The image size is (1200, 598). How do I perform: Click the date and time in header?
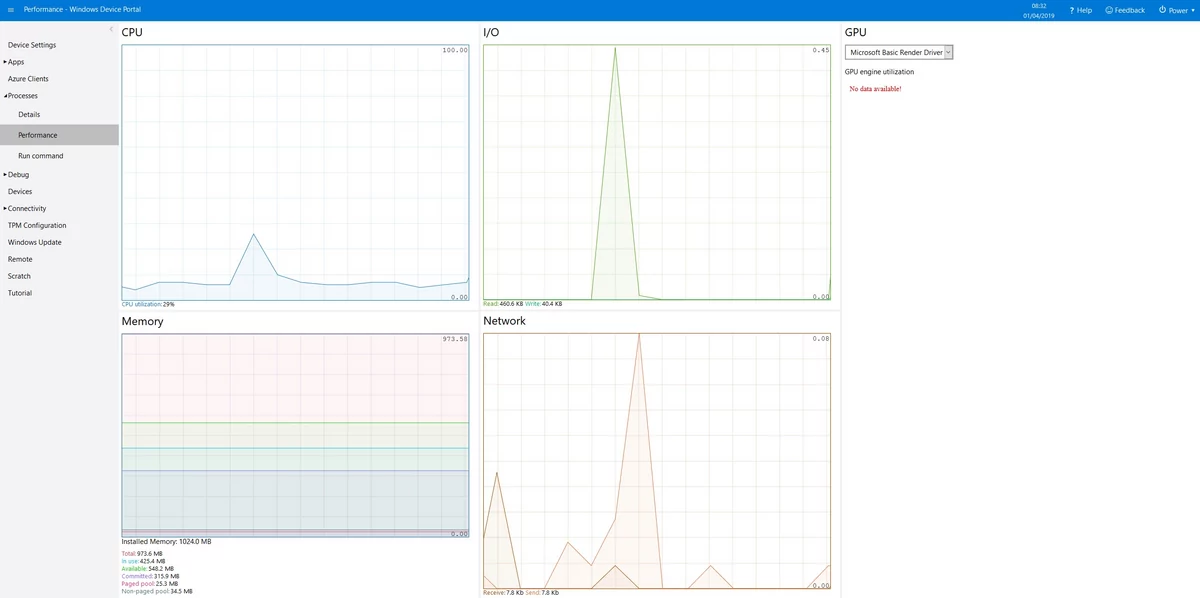coord(1038,10)
